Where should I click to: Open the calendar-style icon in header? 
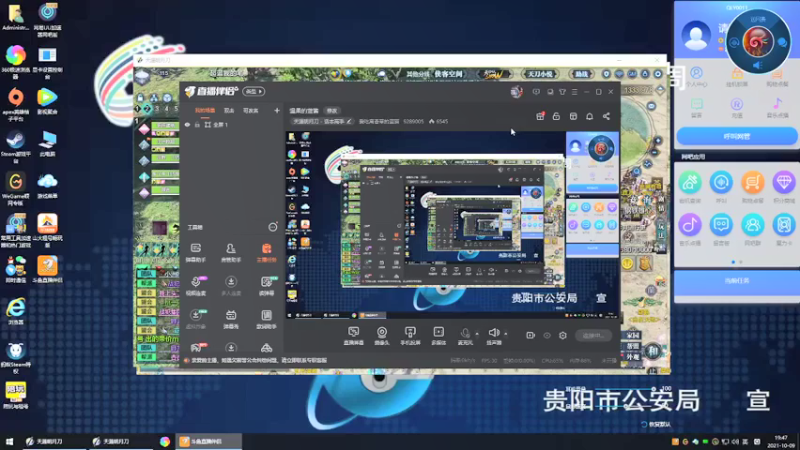[x=573, y=116]
